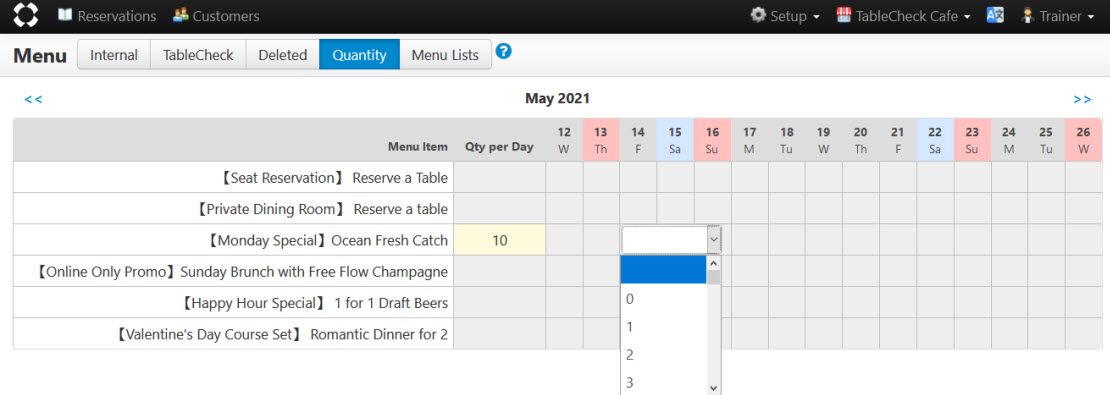The height and width of the screenshot is (395, 1110).
Task: Open the Reservations page
Action: point(107,16)
